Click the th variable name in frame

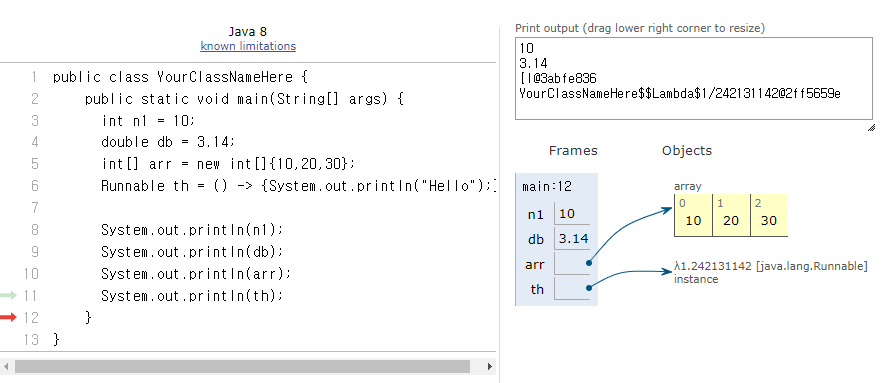coord(537,289)
